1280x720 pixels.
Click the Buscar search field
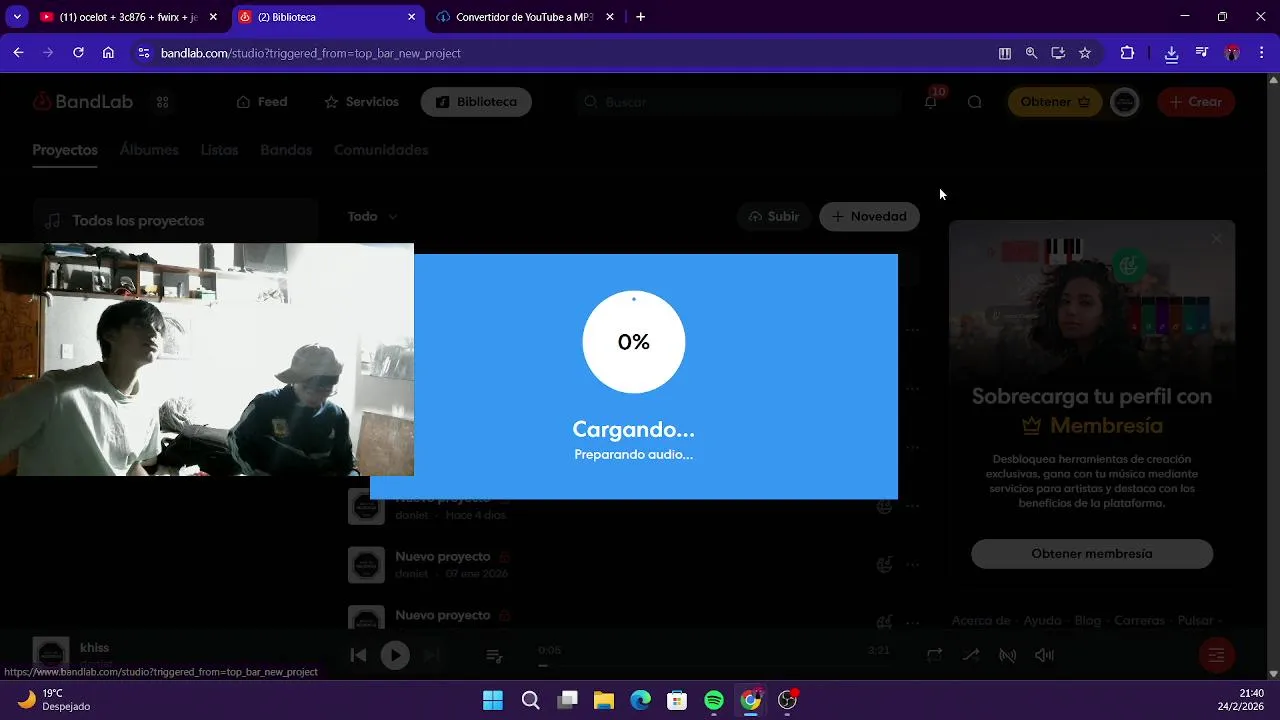coord(738,102)
